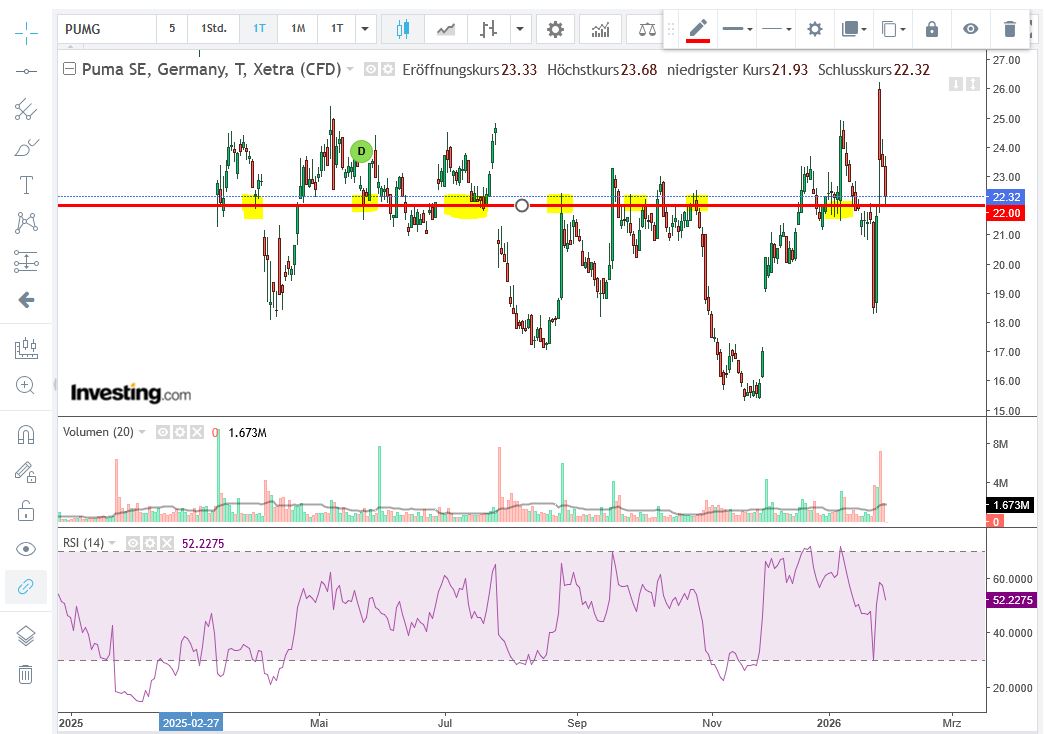Image resolution: width=1045 pixels, height=734 pixels.
Task: Remove the RSI indicator with X button
Action: [165, 543]
